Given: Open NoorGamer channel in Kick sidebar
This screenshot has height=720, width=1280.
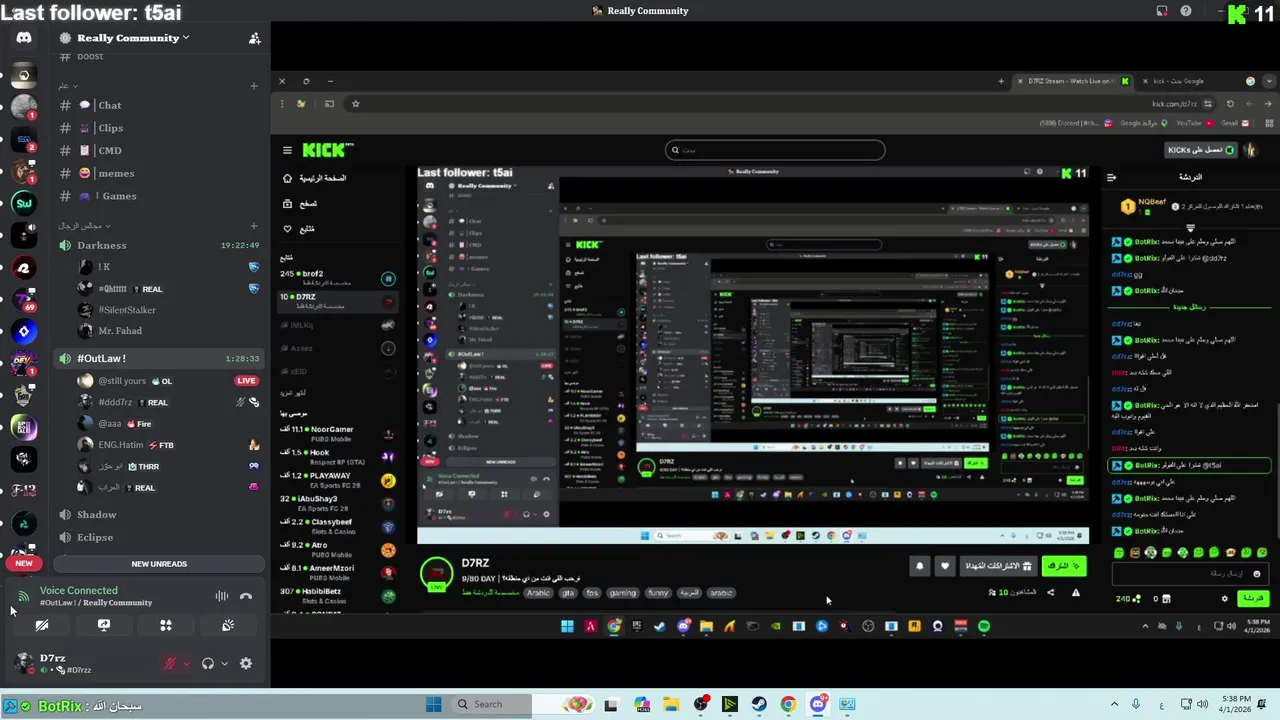Looking at the screenshot, I should [338, 433].
